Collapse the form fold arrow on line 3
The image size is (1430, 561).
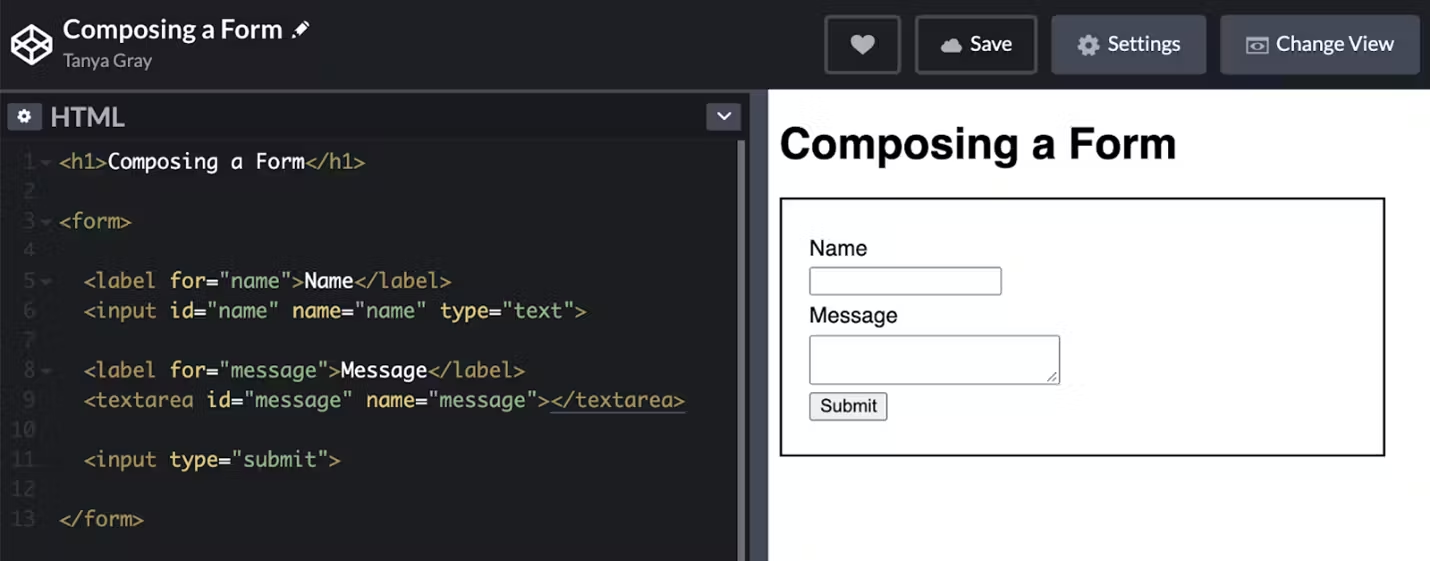tap(46, 222)
